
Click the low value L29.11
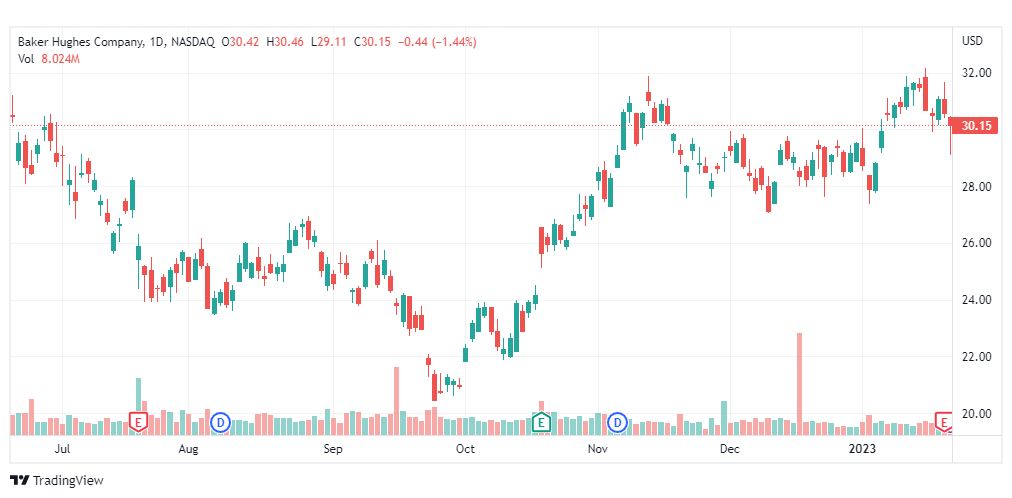[x=329, y=42]
